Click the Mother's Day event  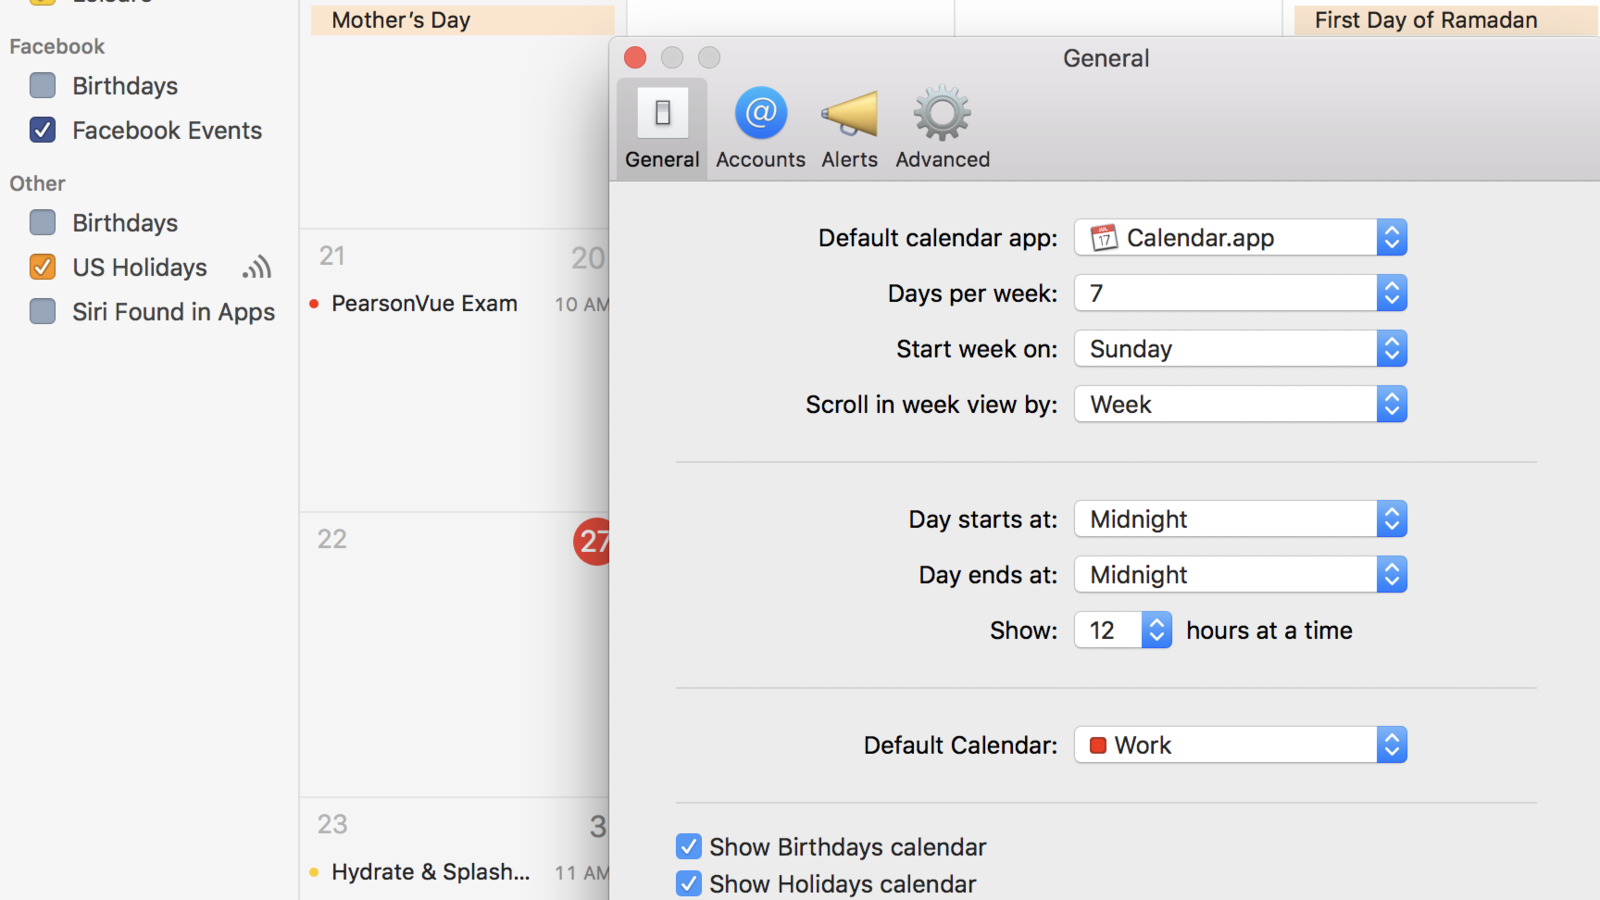click(399, 19)
